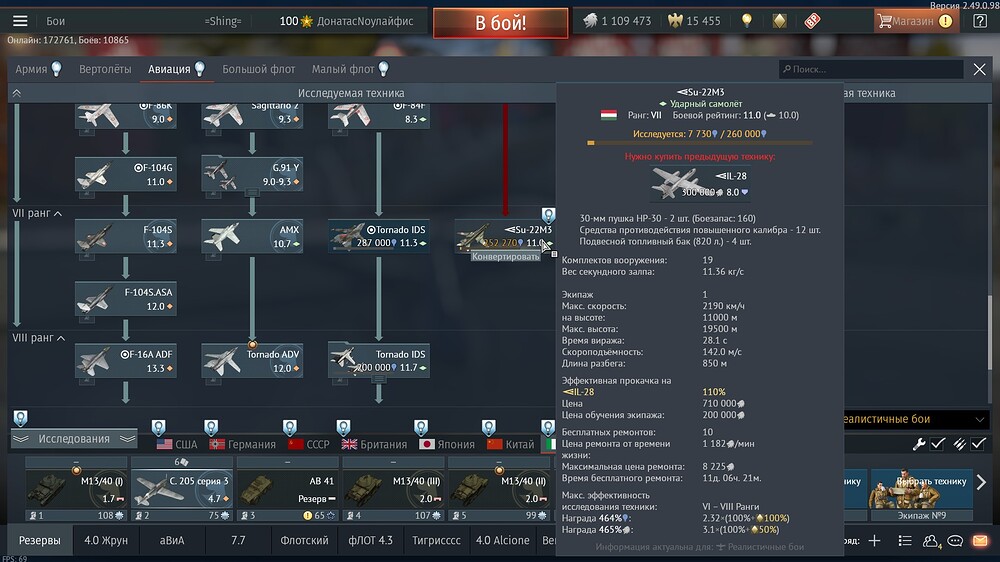Select the Резервы preset tab

[40, 540]
